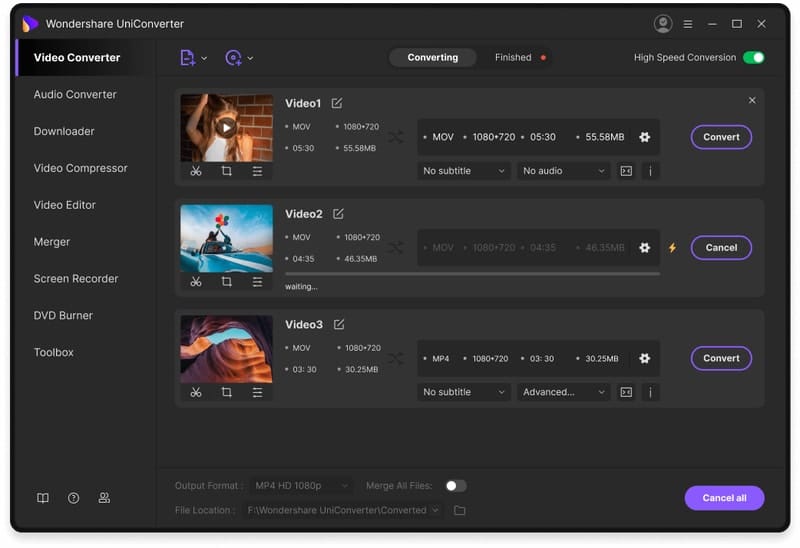Open Video3 Advanced audio dropdown
Image resolution: width=800 pixels, height=548 pixels.
point(563,392)
